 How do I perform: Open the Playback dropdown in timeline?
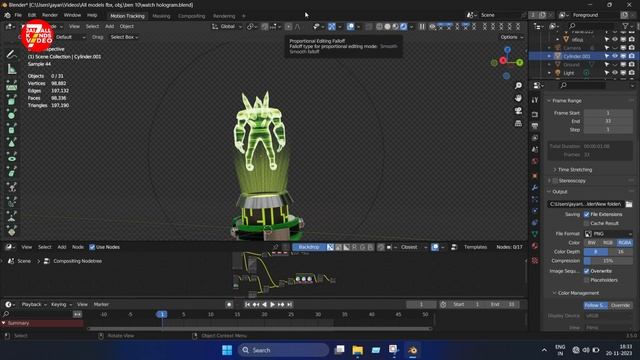(x=33, y=304)
